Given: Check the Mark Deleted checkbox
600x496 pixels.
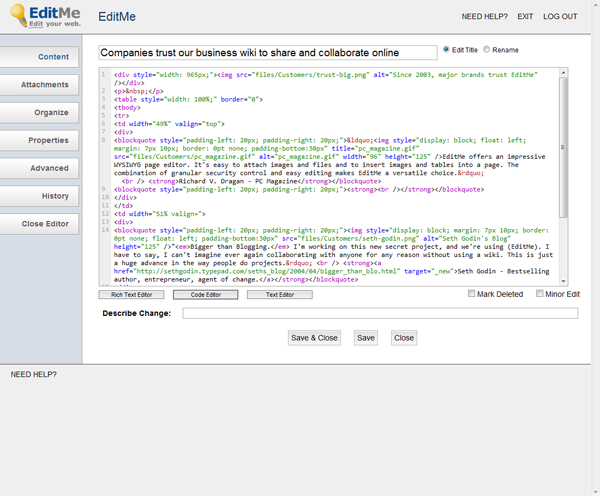Looking at the screenshot, I should [471, 294].
